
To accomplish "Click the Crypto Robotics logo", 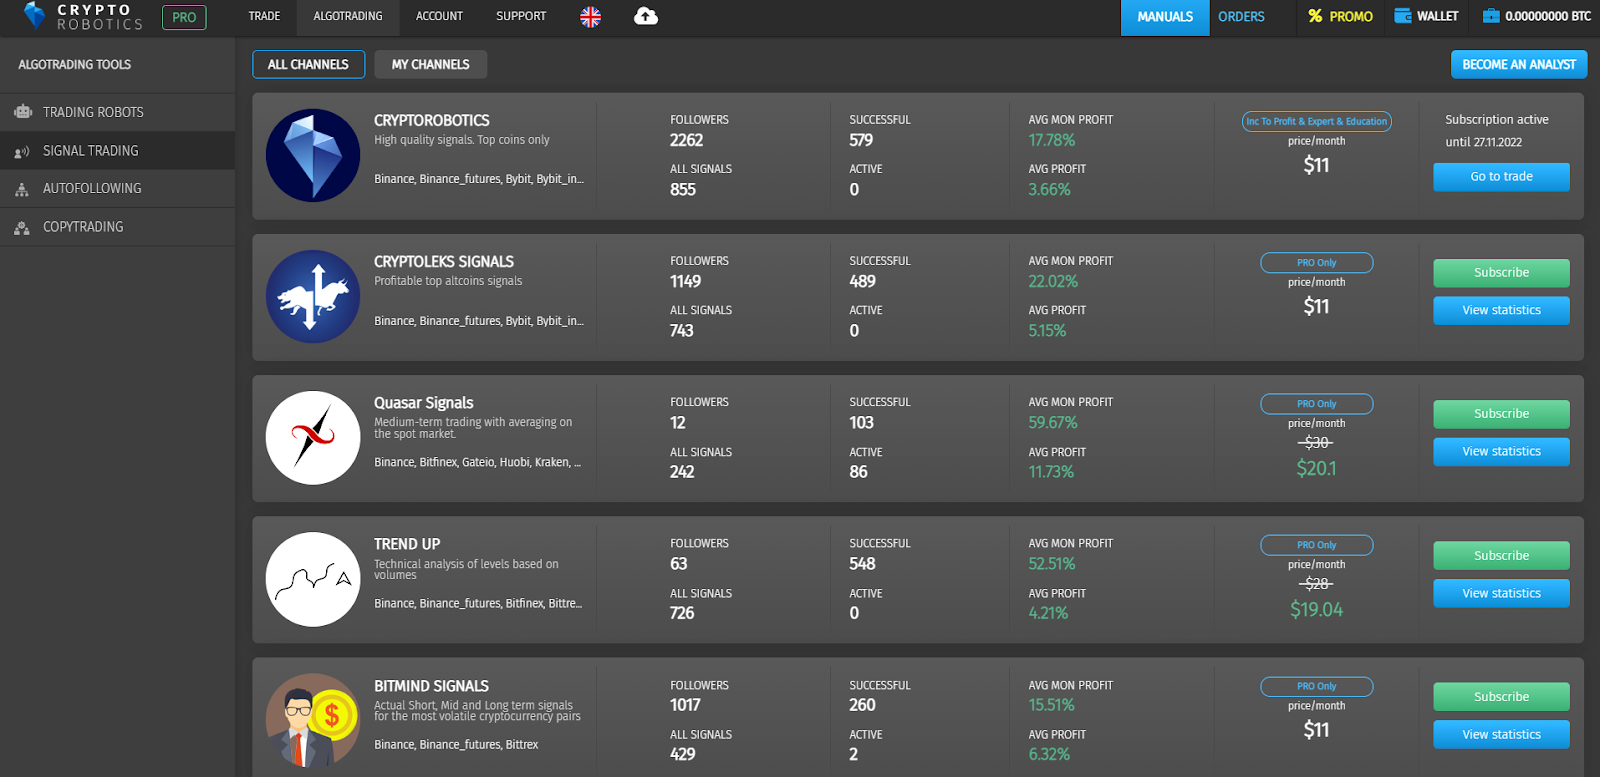I will (83, 17).
